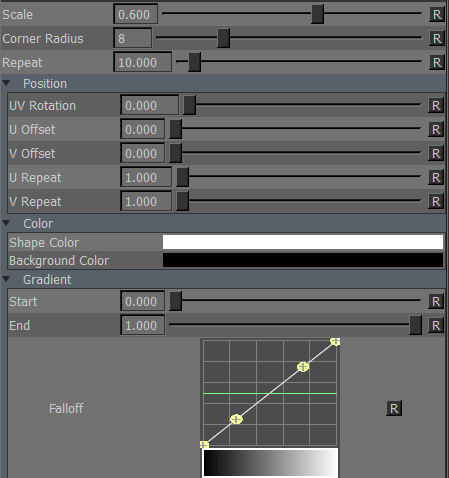Reset the Scale value with R button
This screenshot has width=449, height=478.
click(437, 15)
